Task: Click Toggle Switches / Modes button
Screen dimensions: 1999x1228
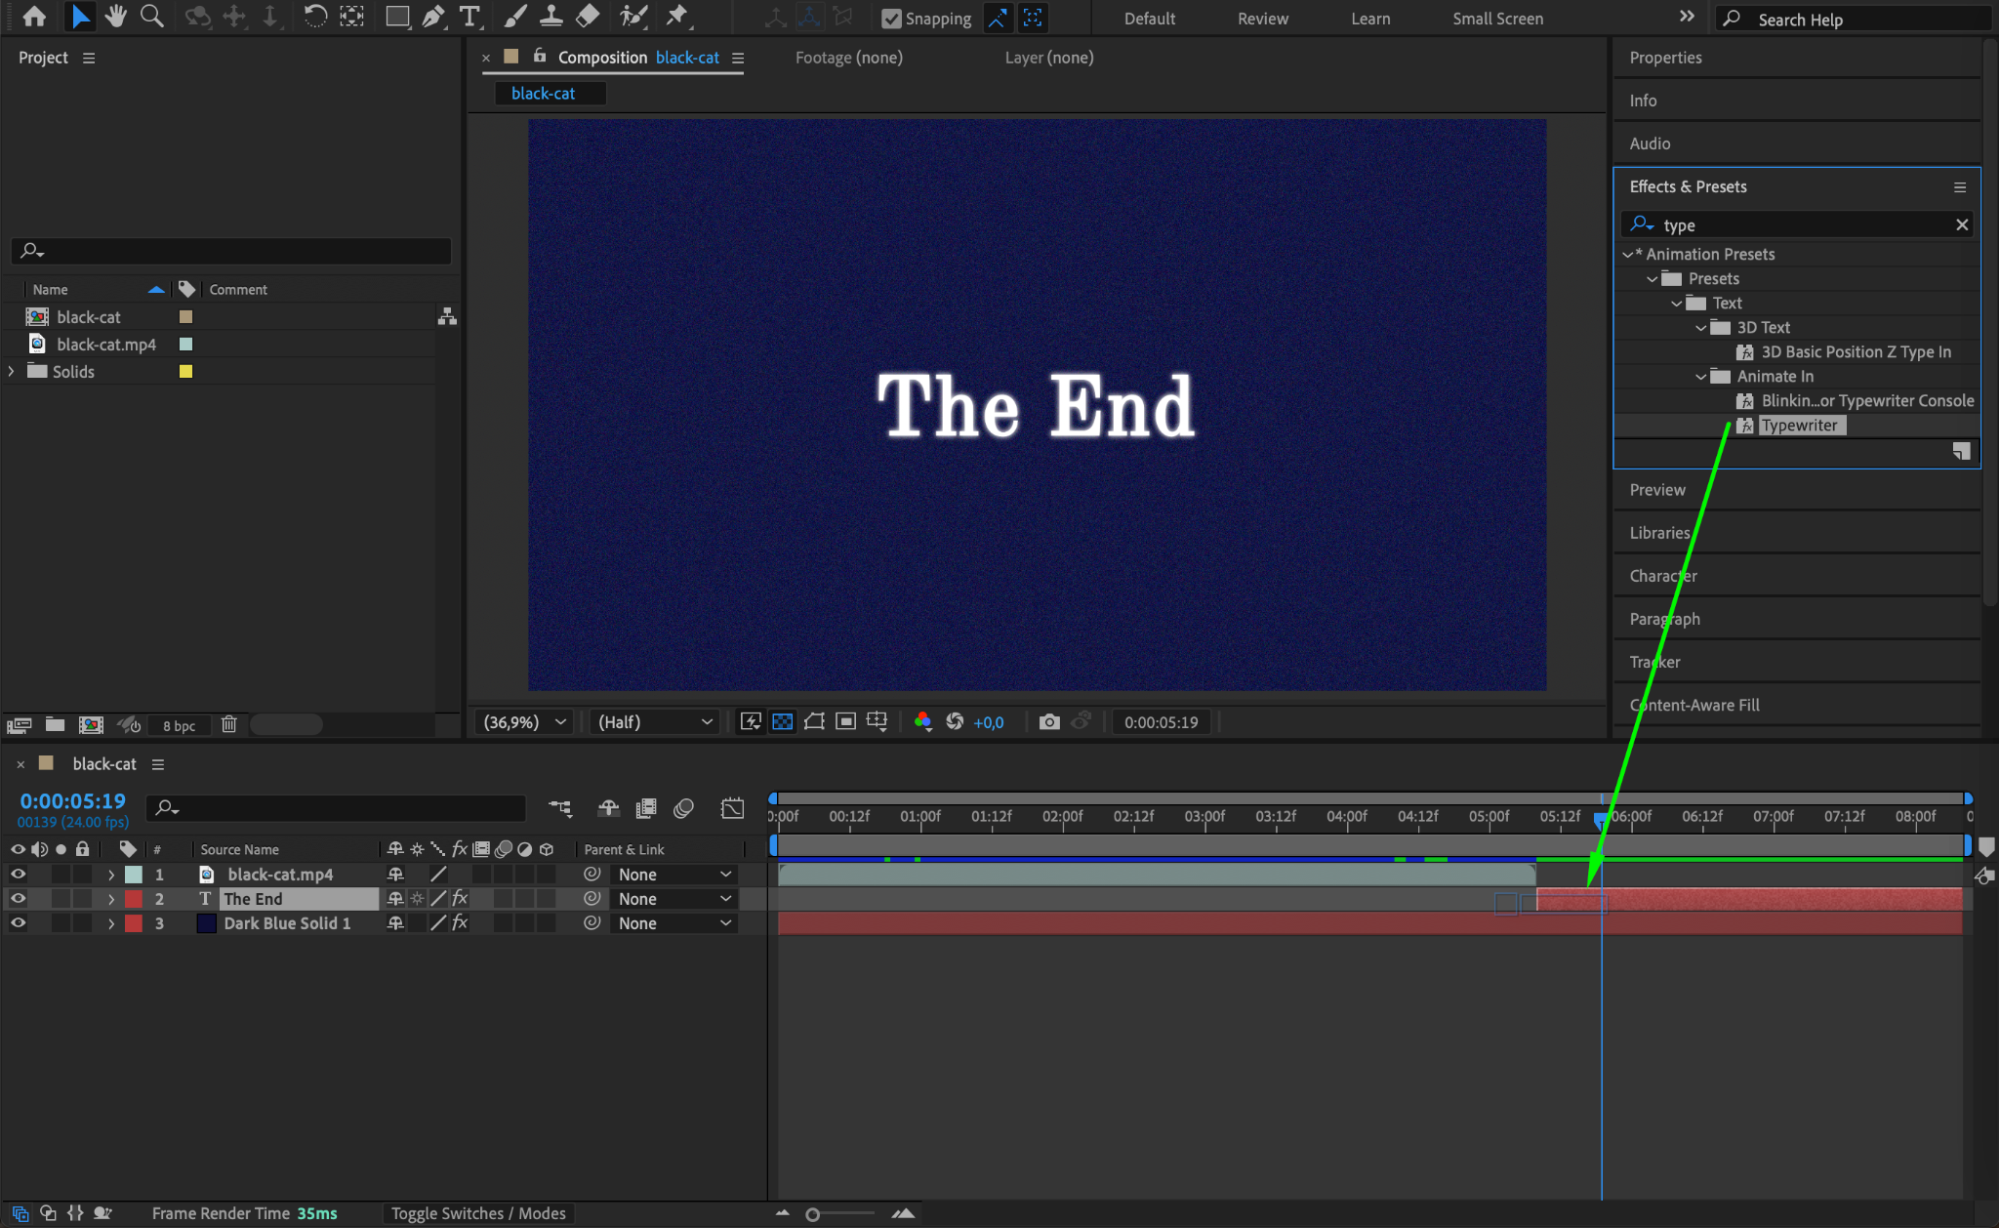Action: click(478, 1213)
